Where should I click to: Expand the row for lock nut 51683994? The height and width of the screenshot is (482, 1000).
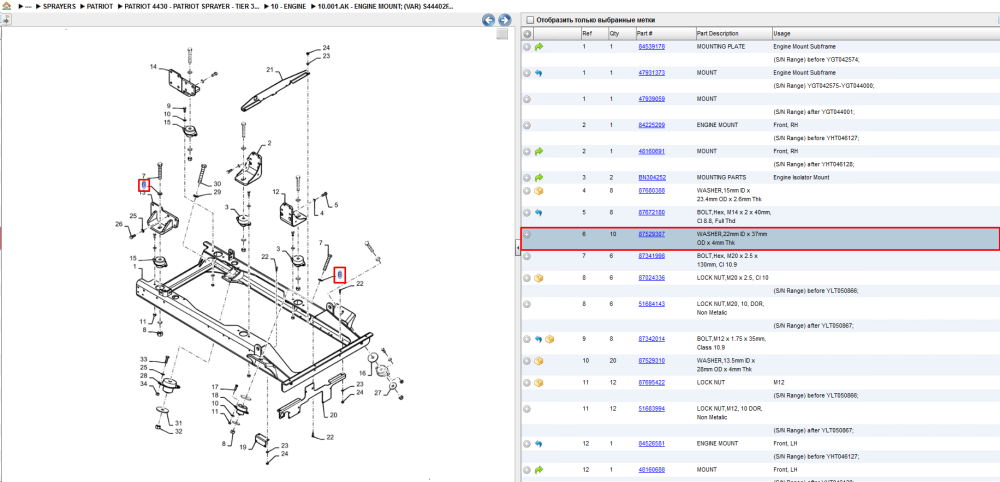pyautogui.click(x=527, y=409)
